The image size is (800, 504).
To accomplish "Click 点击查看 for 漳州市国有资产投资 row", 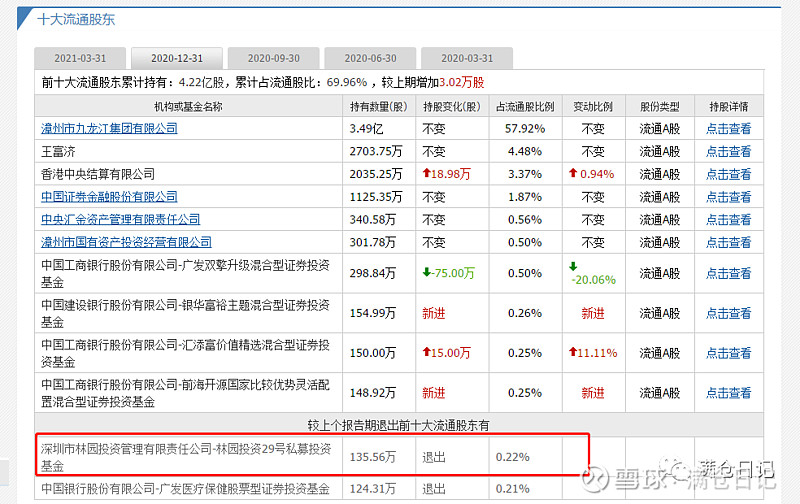I will [729, 242].
